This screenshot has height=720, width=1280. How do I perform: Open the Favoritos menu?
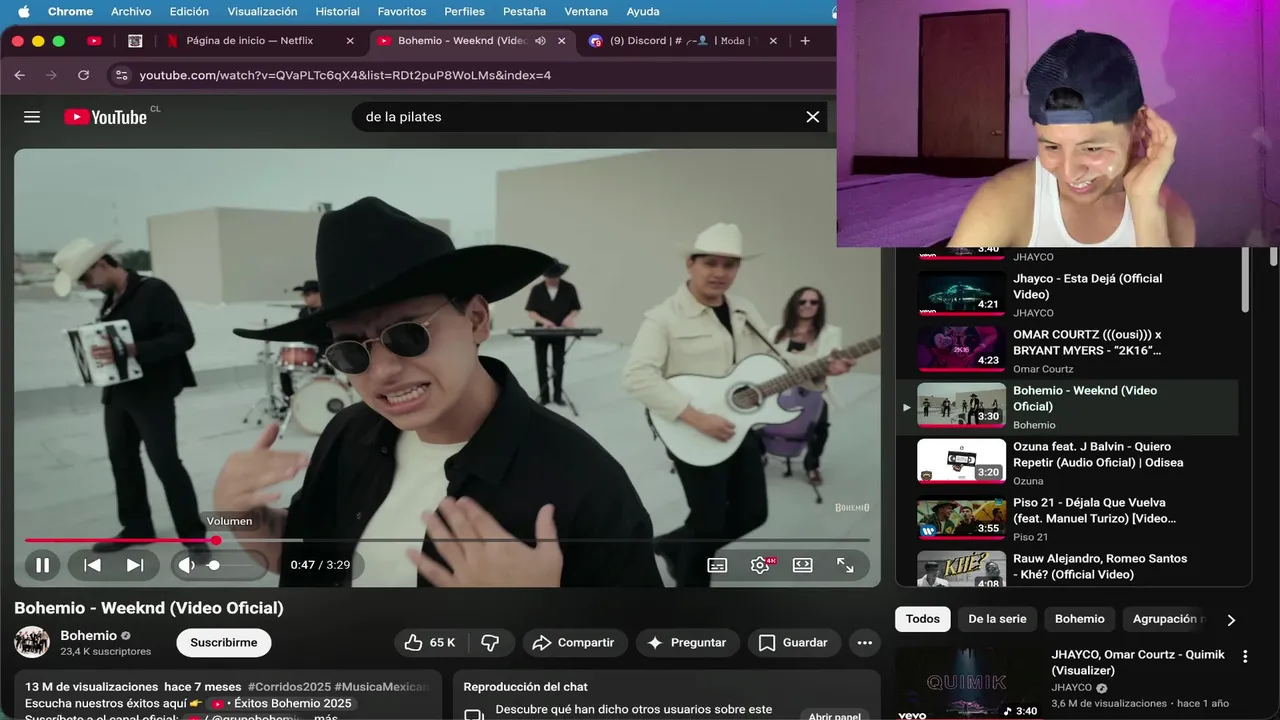point(402,12)
